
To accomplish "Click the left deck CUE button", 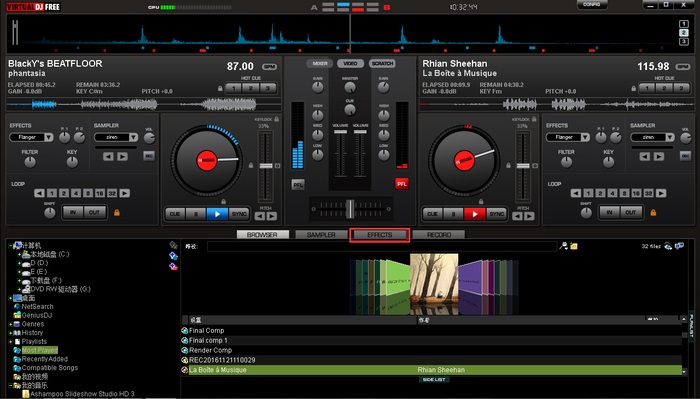I will pos(175,214).
